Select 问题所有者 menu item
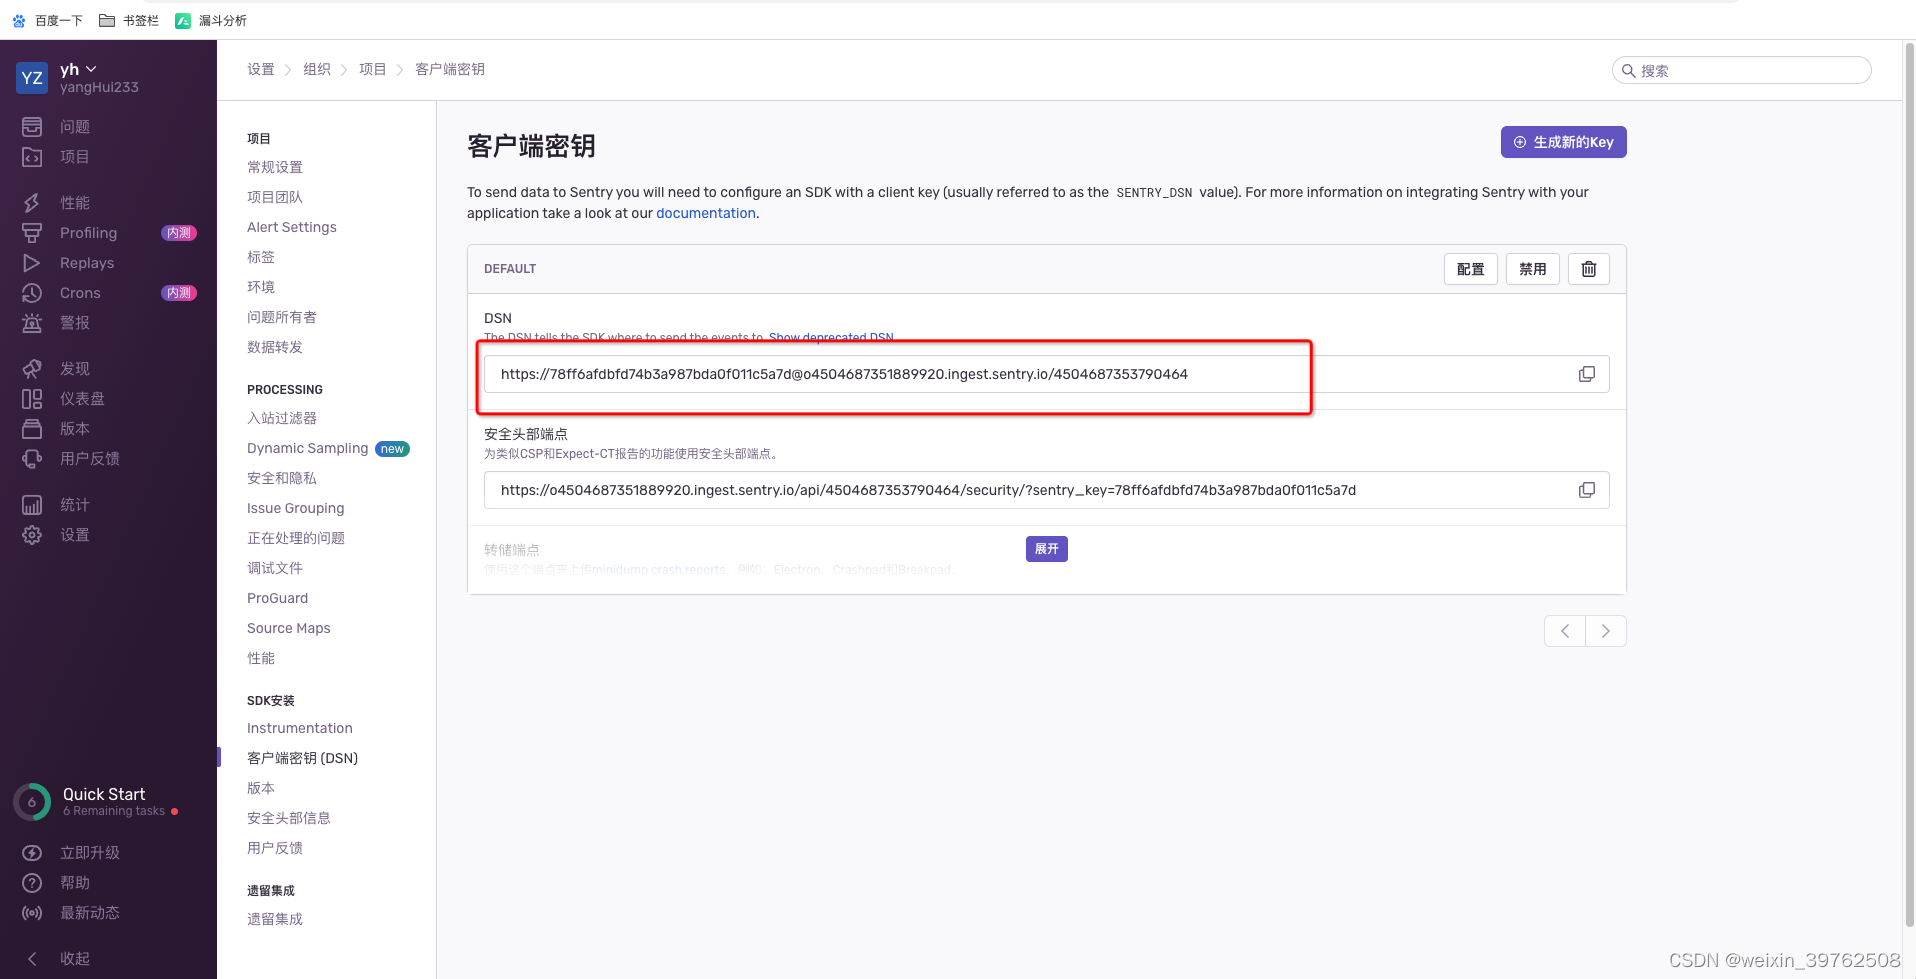Viewport: 1916px width, 979px height. click(x=282, y=317)
